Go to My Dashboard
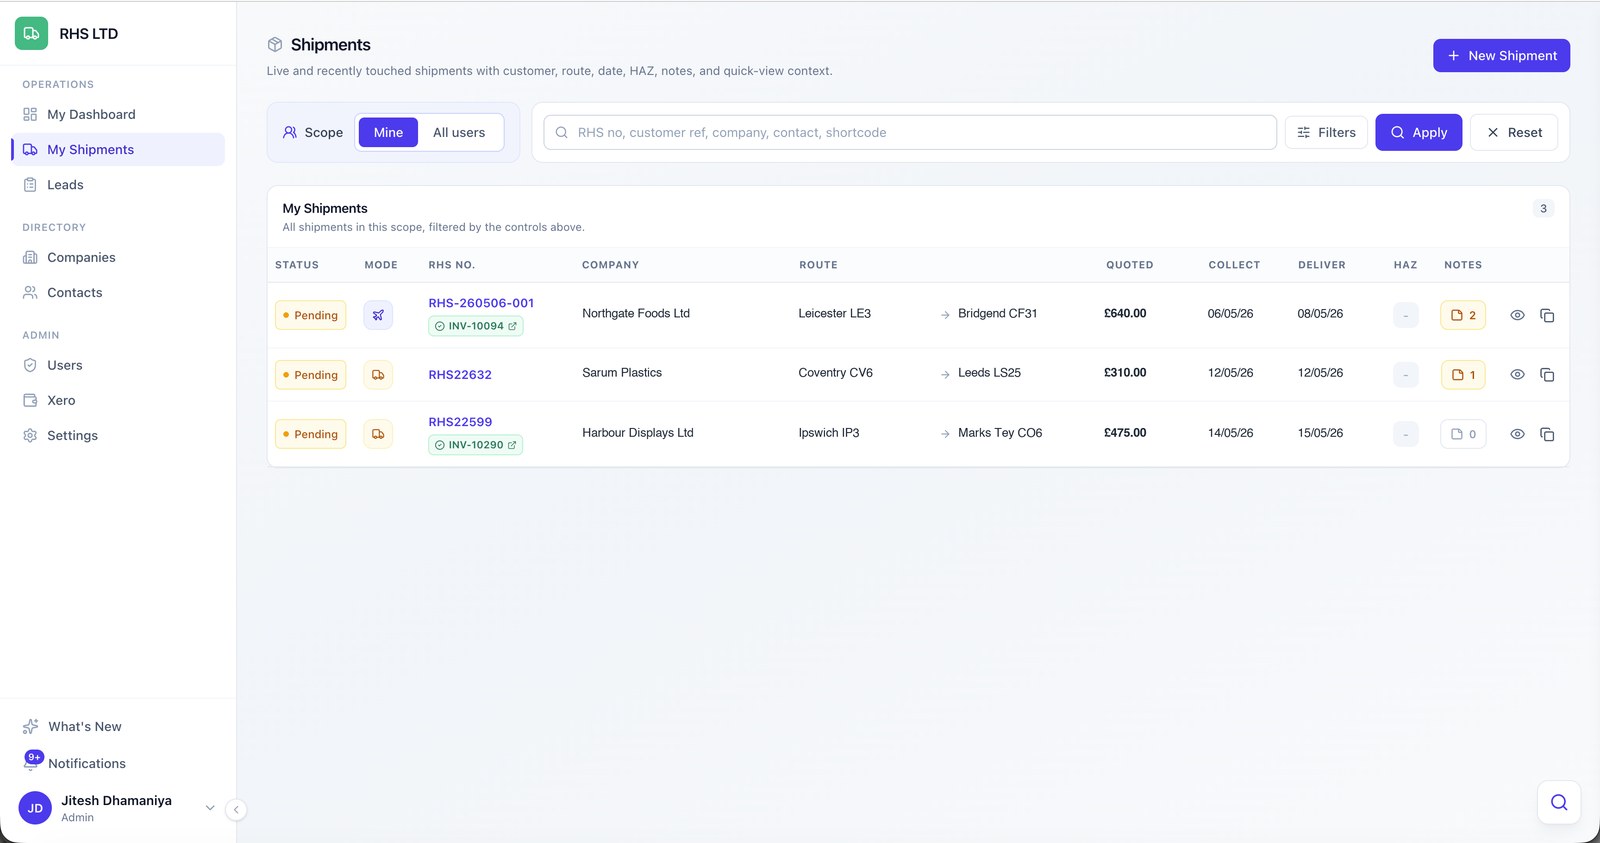Viewport: 1600px width, 843px height. [x=118, y=114]
